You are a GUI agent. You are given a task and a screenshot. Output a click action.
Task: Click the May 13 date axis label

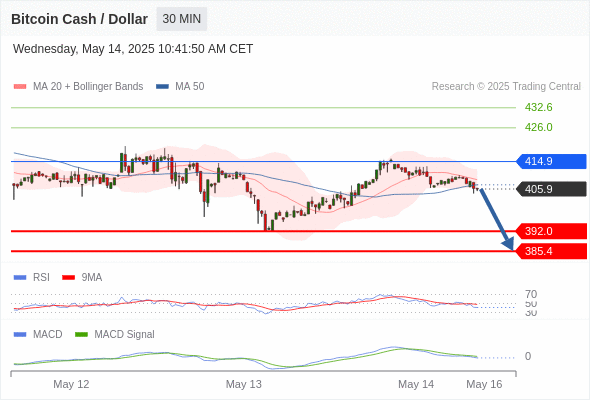point(243,384)
